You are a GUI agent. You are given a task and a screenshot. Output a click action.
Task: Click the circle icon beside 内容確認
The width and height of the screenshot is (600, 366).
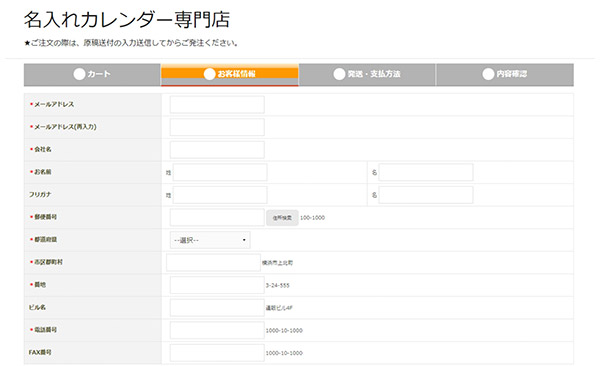pyautogui.click(x=488, y=74)
